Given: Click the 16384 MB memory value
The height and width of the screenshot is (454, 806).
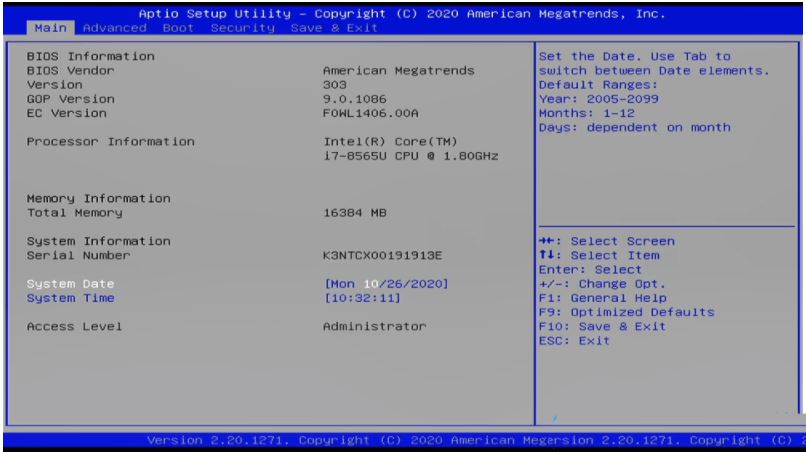Looking at the screenshot, I should click(x=355, y=212).
